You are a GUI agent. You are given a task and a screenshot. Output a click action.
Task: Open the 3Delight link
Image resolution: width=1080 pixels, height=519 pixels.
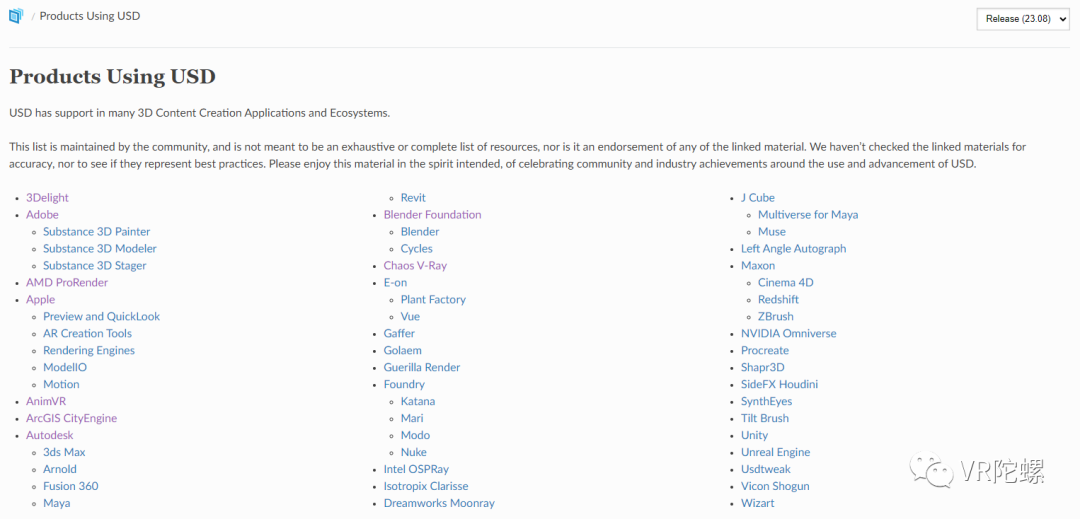coord(48,198)
